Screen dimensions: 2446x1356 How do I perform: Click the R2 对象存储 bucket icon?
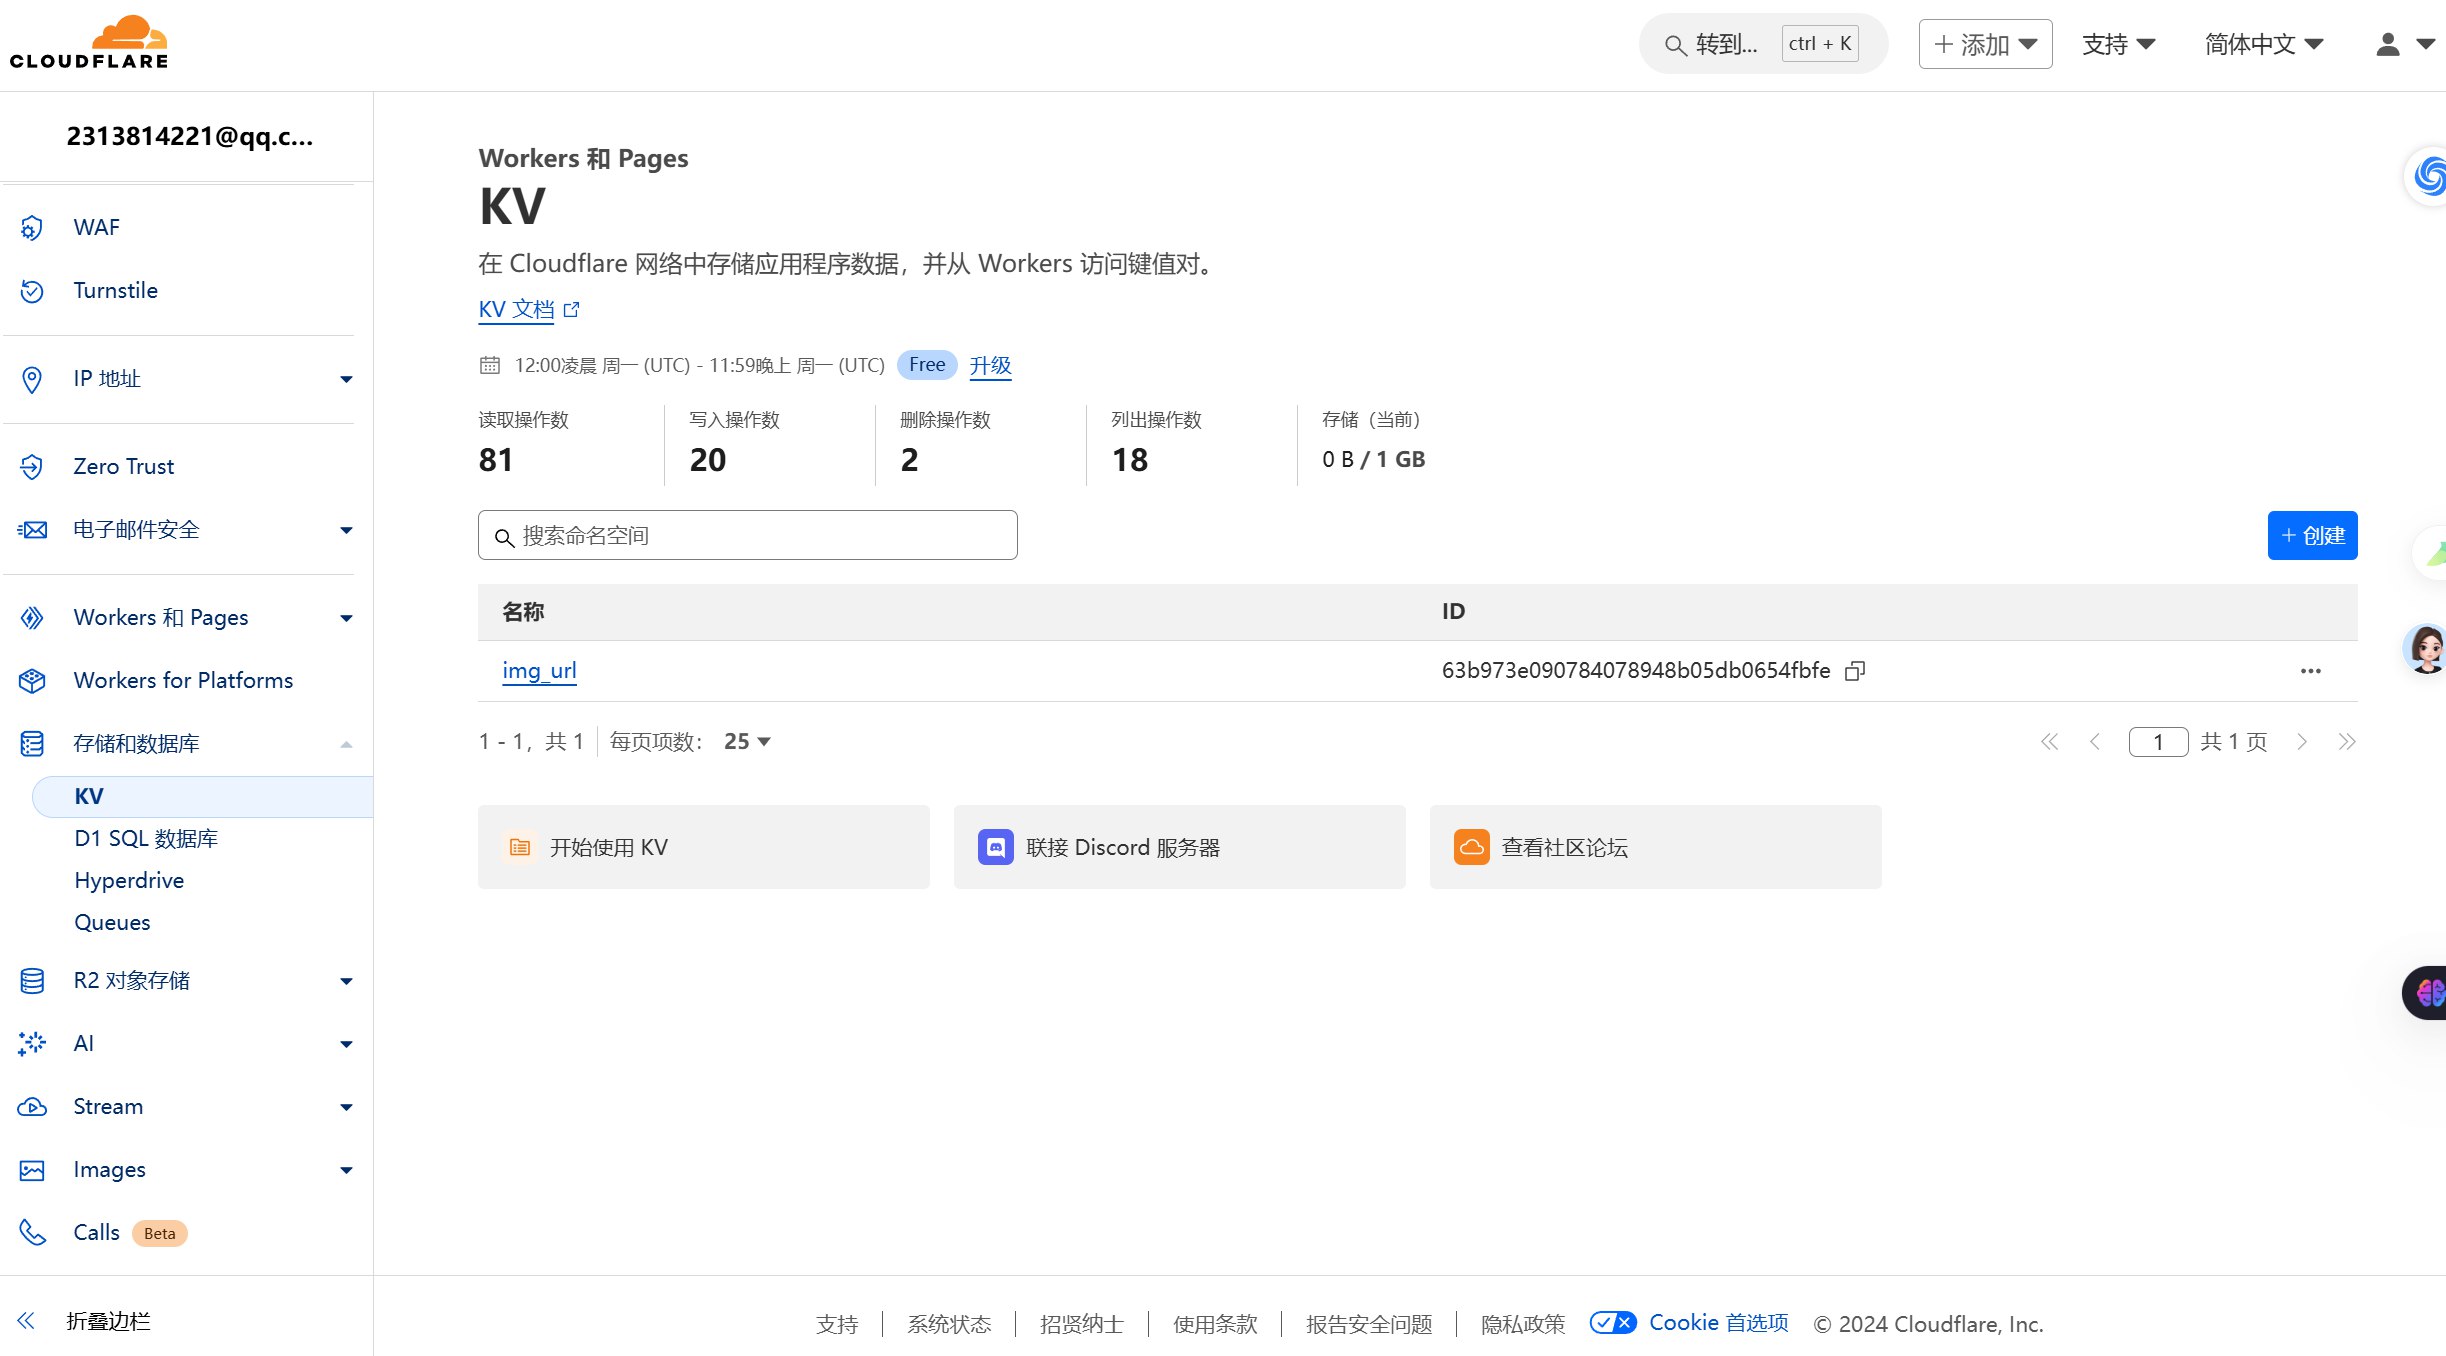coord(32,981)
